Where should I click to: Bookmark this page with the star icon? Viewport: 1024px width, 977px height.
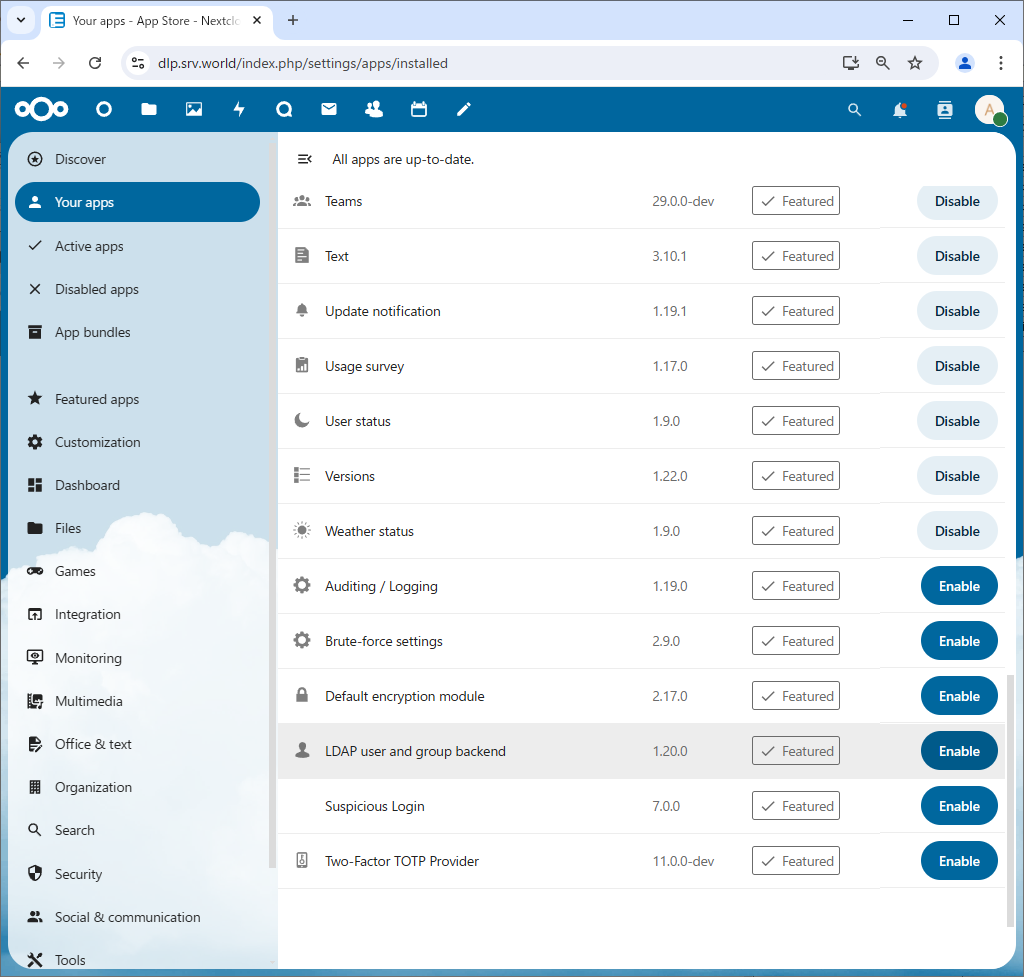click(915, 63)
